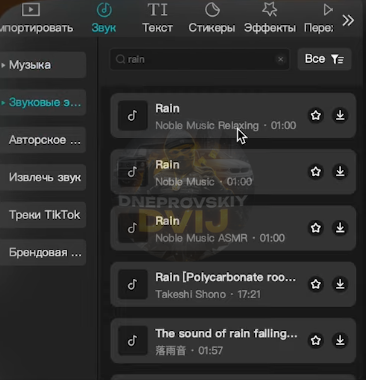Screen dimensions: 366x380
Task: Download the Rain Polycarbonate roof track
Action: 340,284
